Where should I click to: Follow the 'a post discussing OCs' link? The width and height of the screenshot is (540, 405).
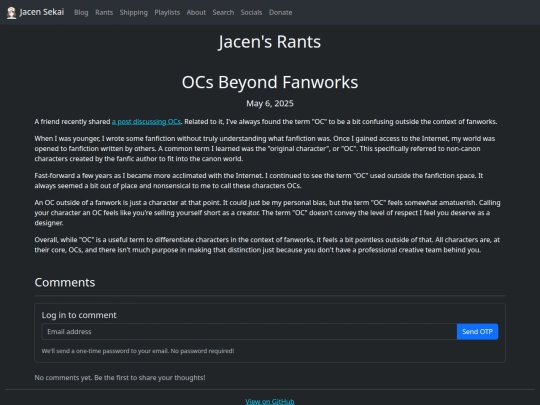pos(146,122)
